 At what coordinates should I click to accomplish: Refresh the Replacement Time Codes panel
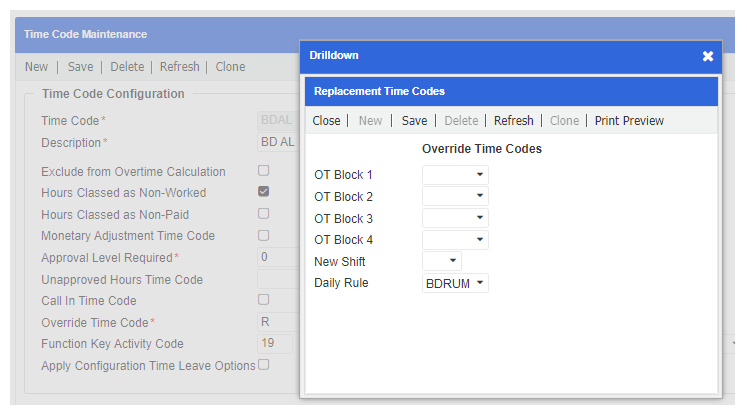(513, 121)
